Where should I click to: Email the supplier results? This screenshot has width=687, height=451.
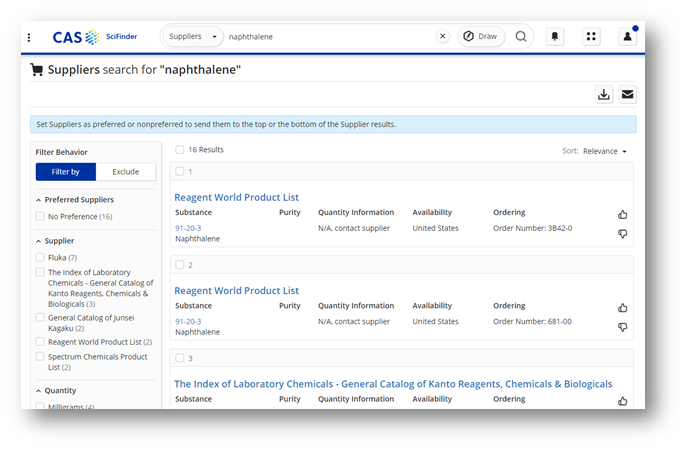click(627, 94)
